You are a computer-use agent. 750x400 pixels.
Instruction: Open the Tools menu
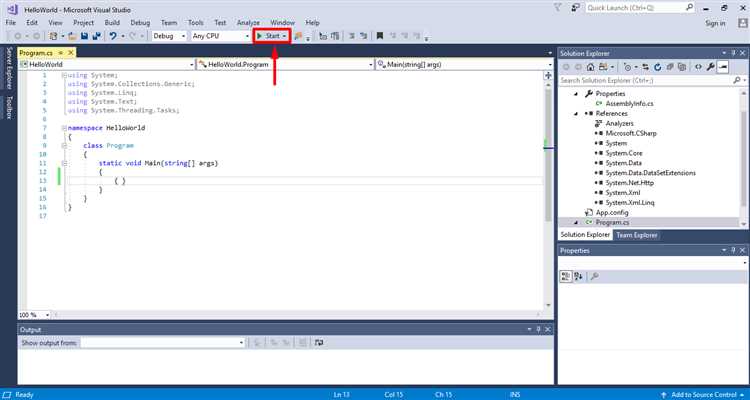(196, 22)
